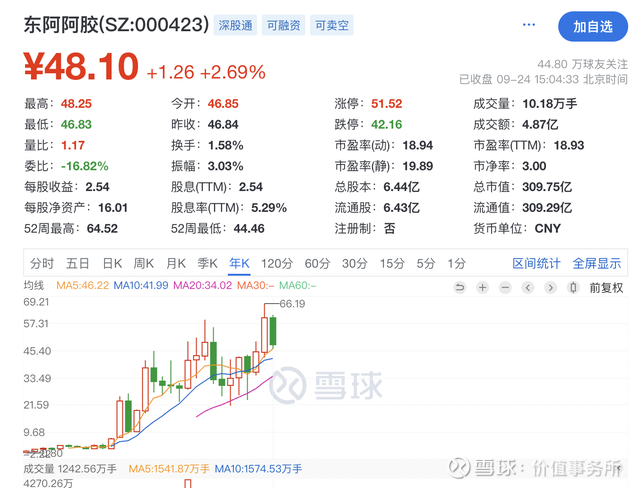Switch to the 5分 chart tab
The image size is (640, 488).
pos(426,264)
